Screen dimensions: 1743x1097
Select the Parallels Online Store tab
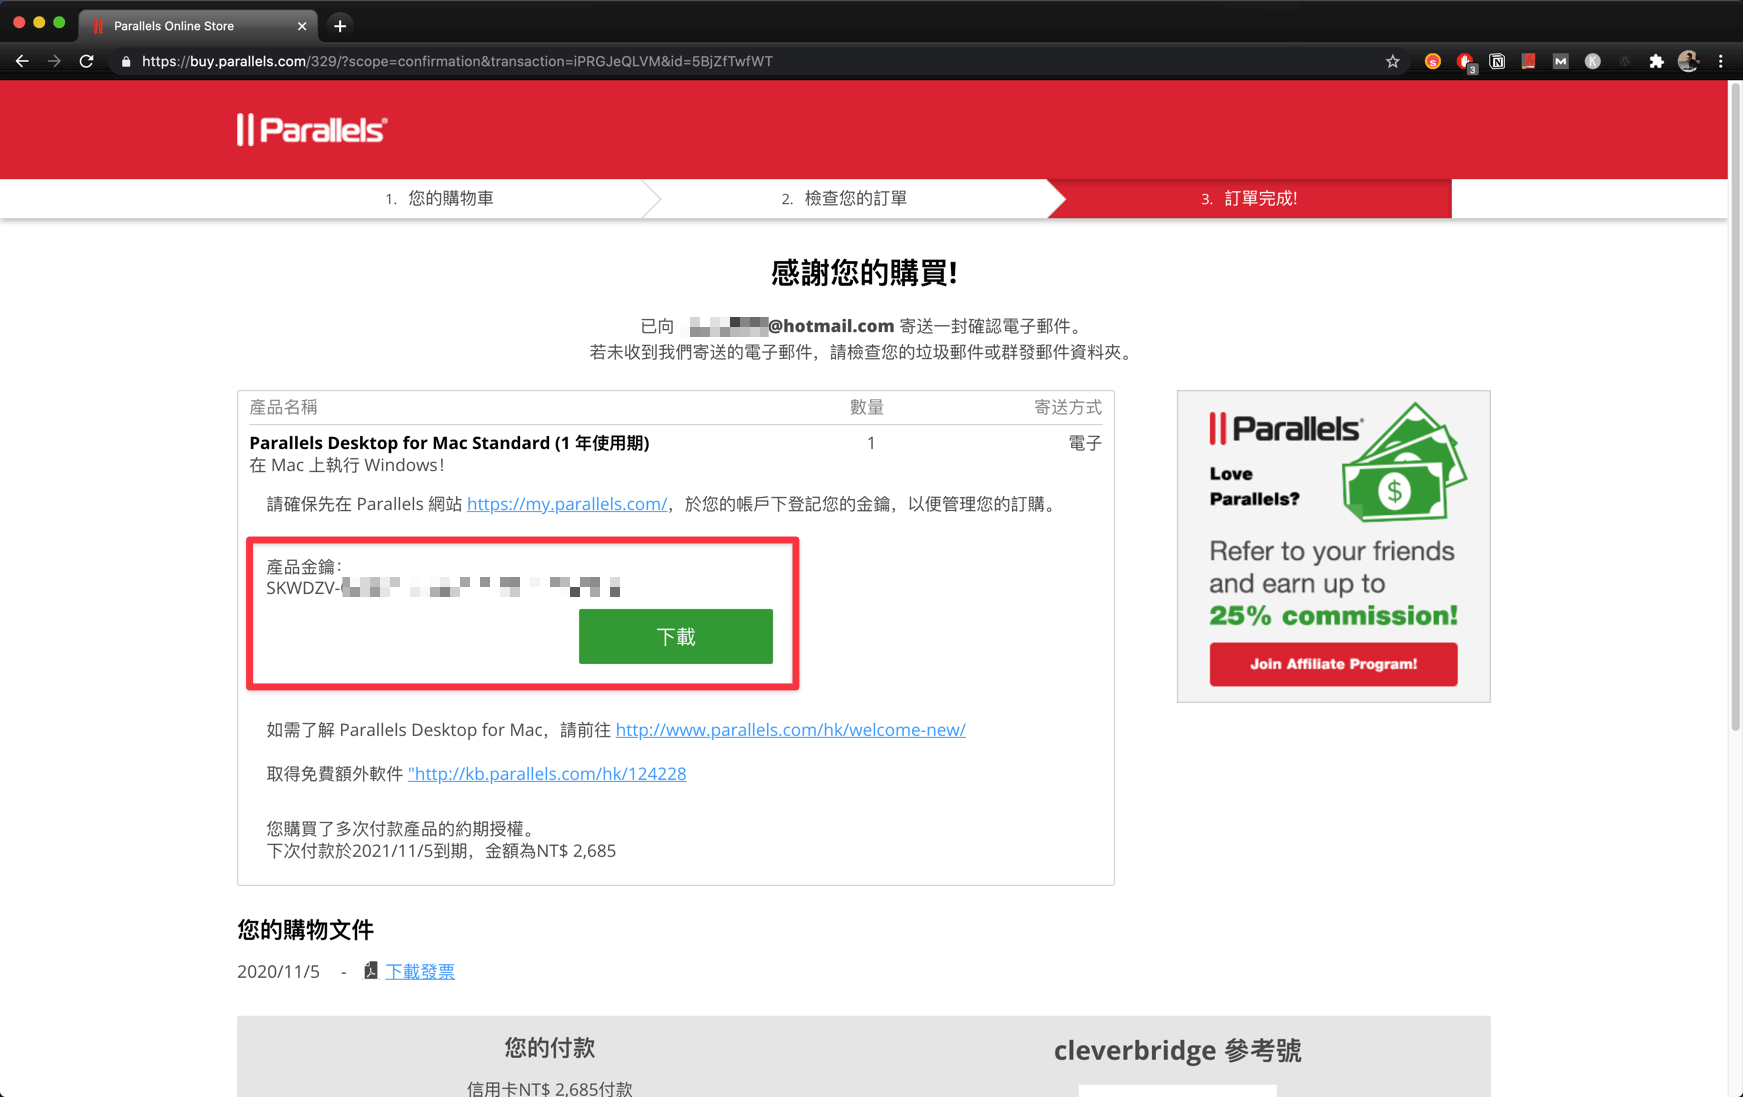(198, 26)
